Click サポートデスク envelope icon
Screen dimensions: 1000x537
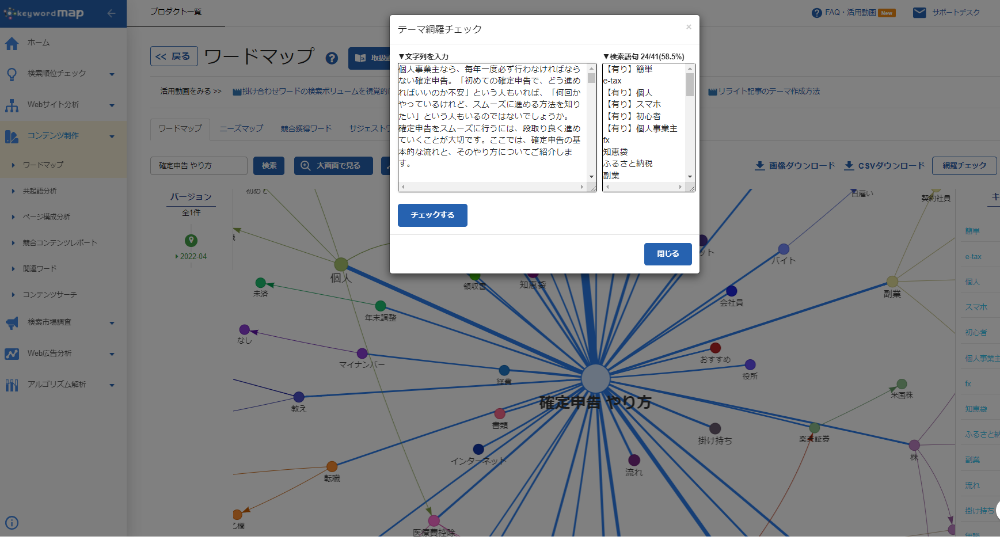click(919, 13)
